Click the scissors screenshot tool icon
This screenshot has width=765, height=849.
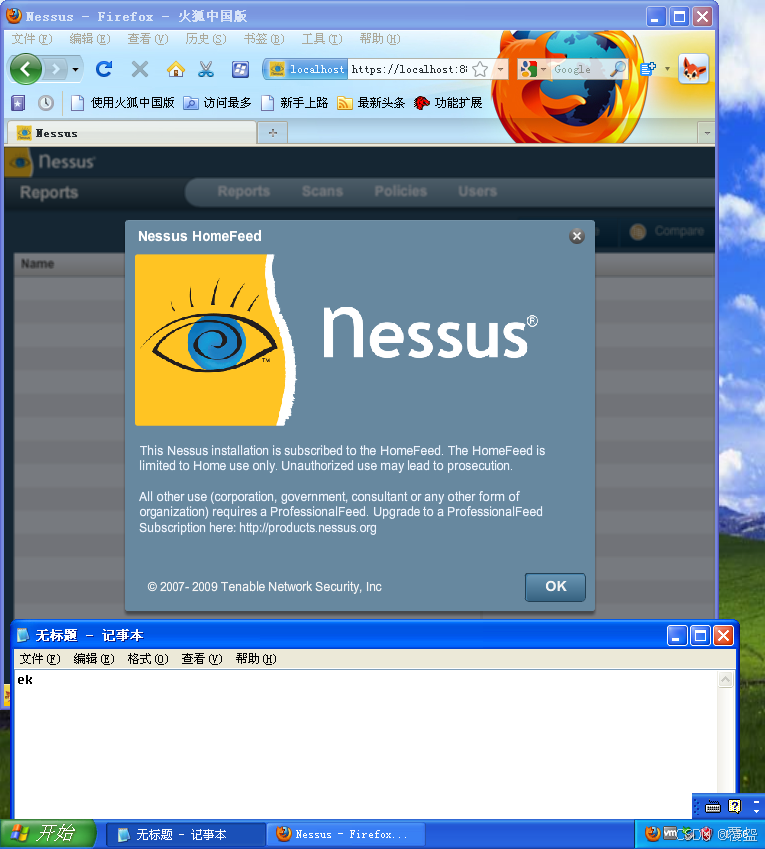(x=206, y=69)
